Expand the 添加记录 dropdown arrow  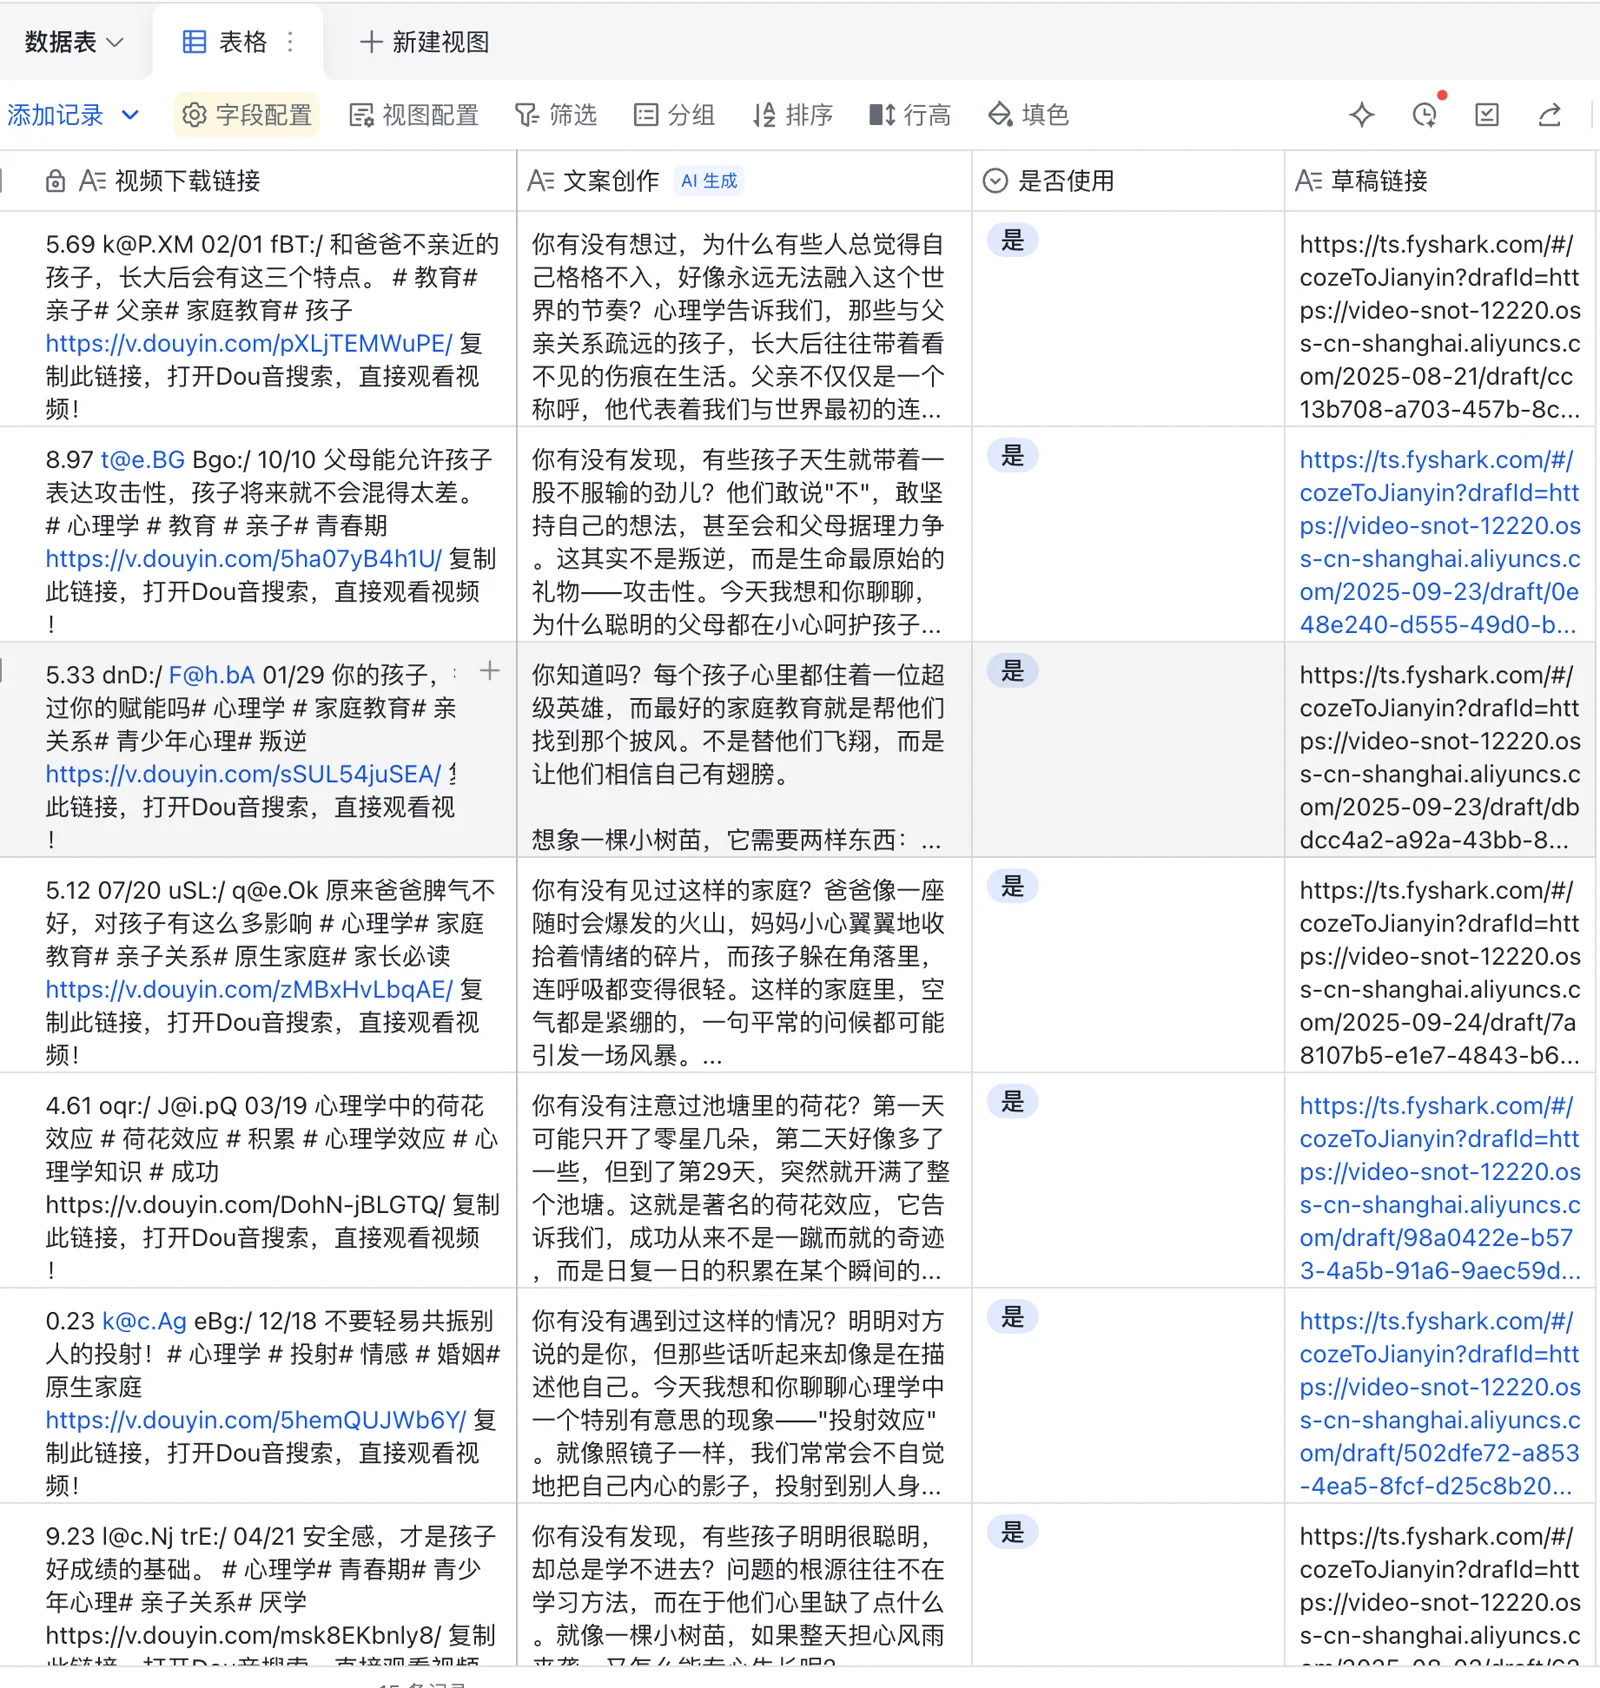click(130, 115)
